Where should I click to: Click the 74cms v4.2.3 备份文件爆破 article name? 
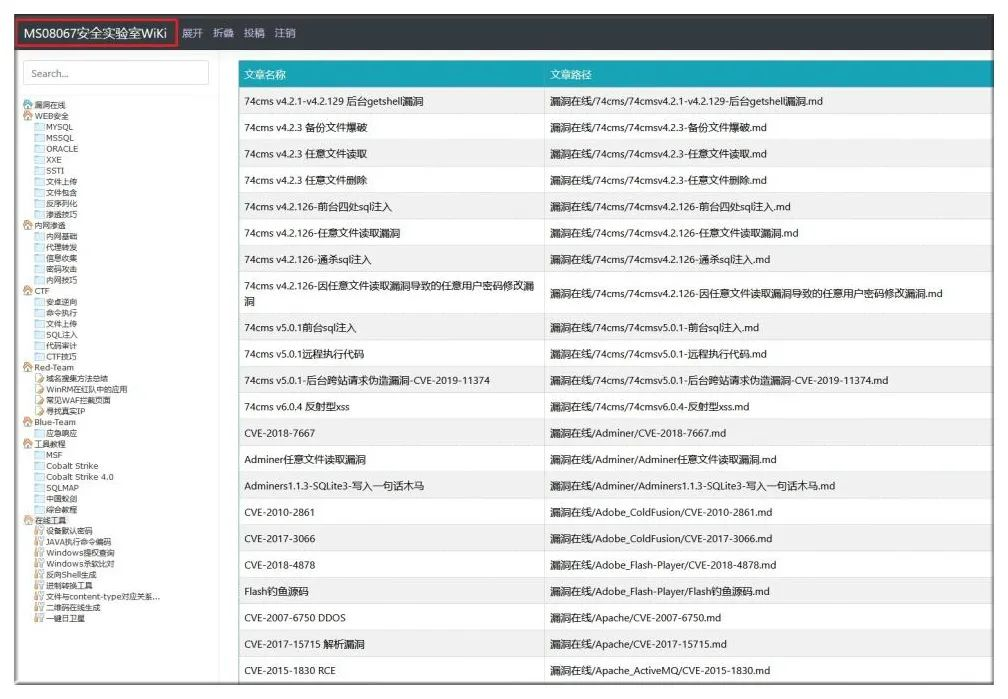tap(305, 127)
